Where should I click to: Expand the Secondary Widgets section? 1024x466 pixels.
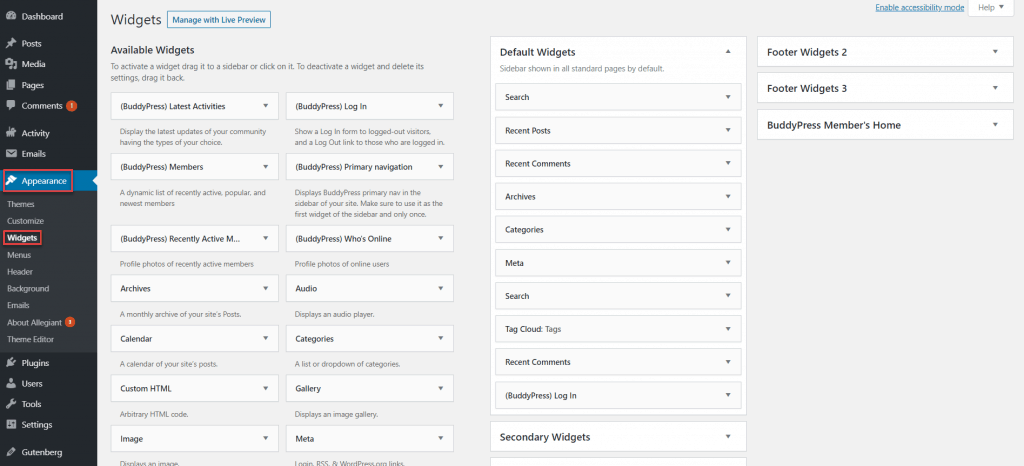click(x=728, y=437)
